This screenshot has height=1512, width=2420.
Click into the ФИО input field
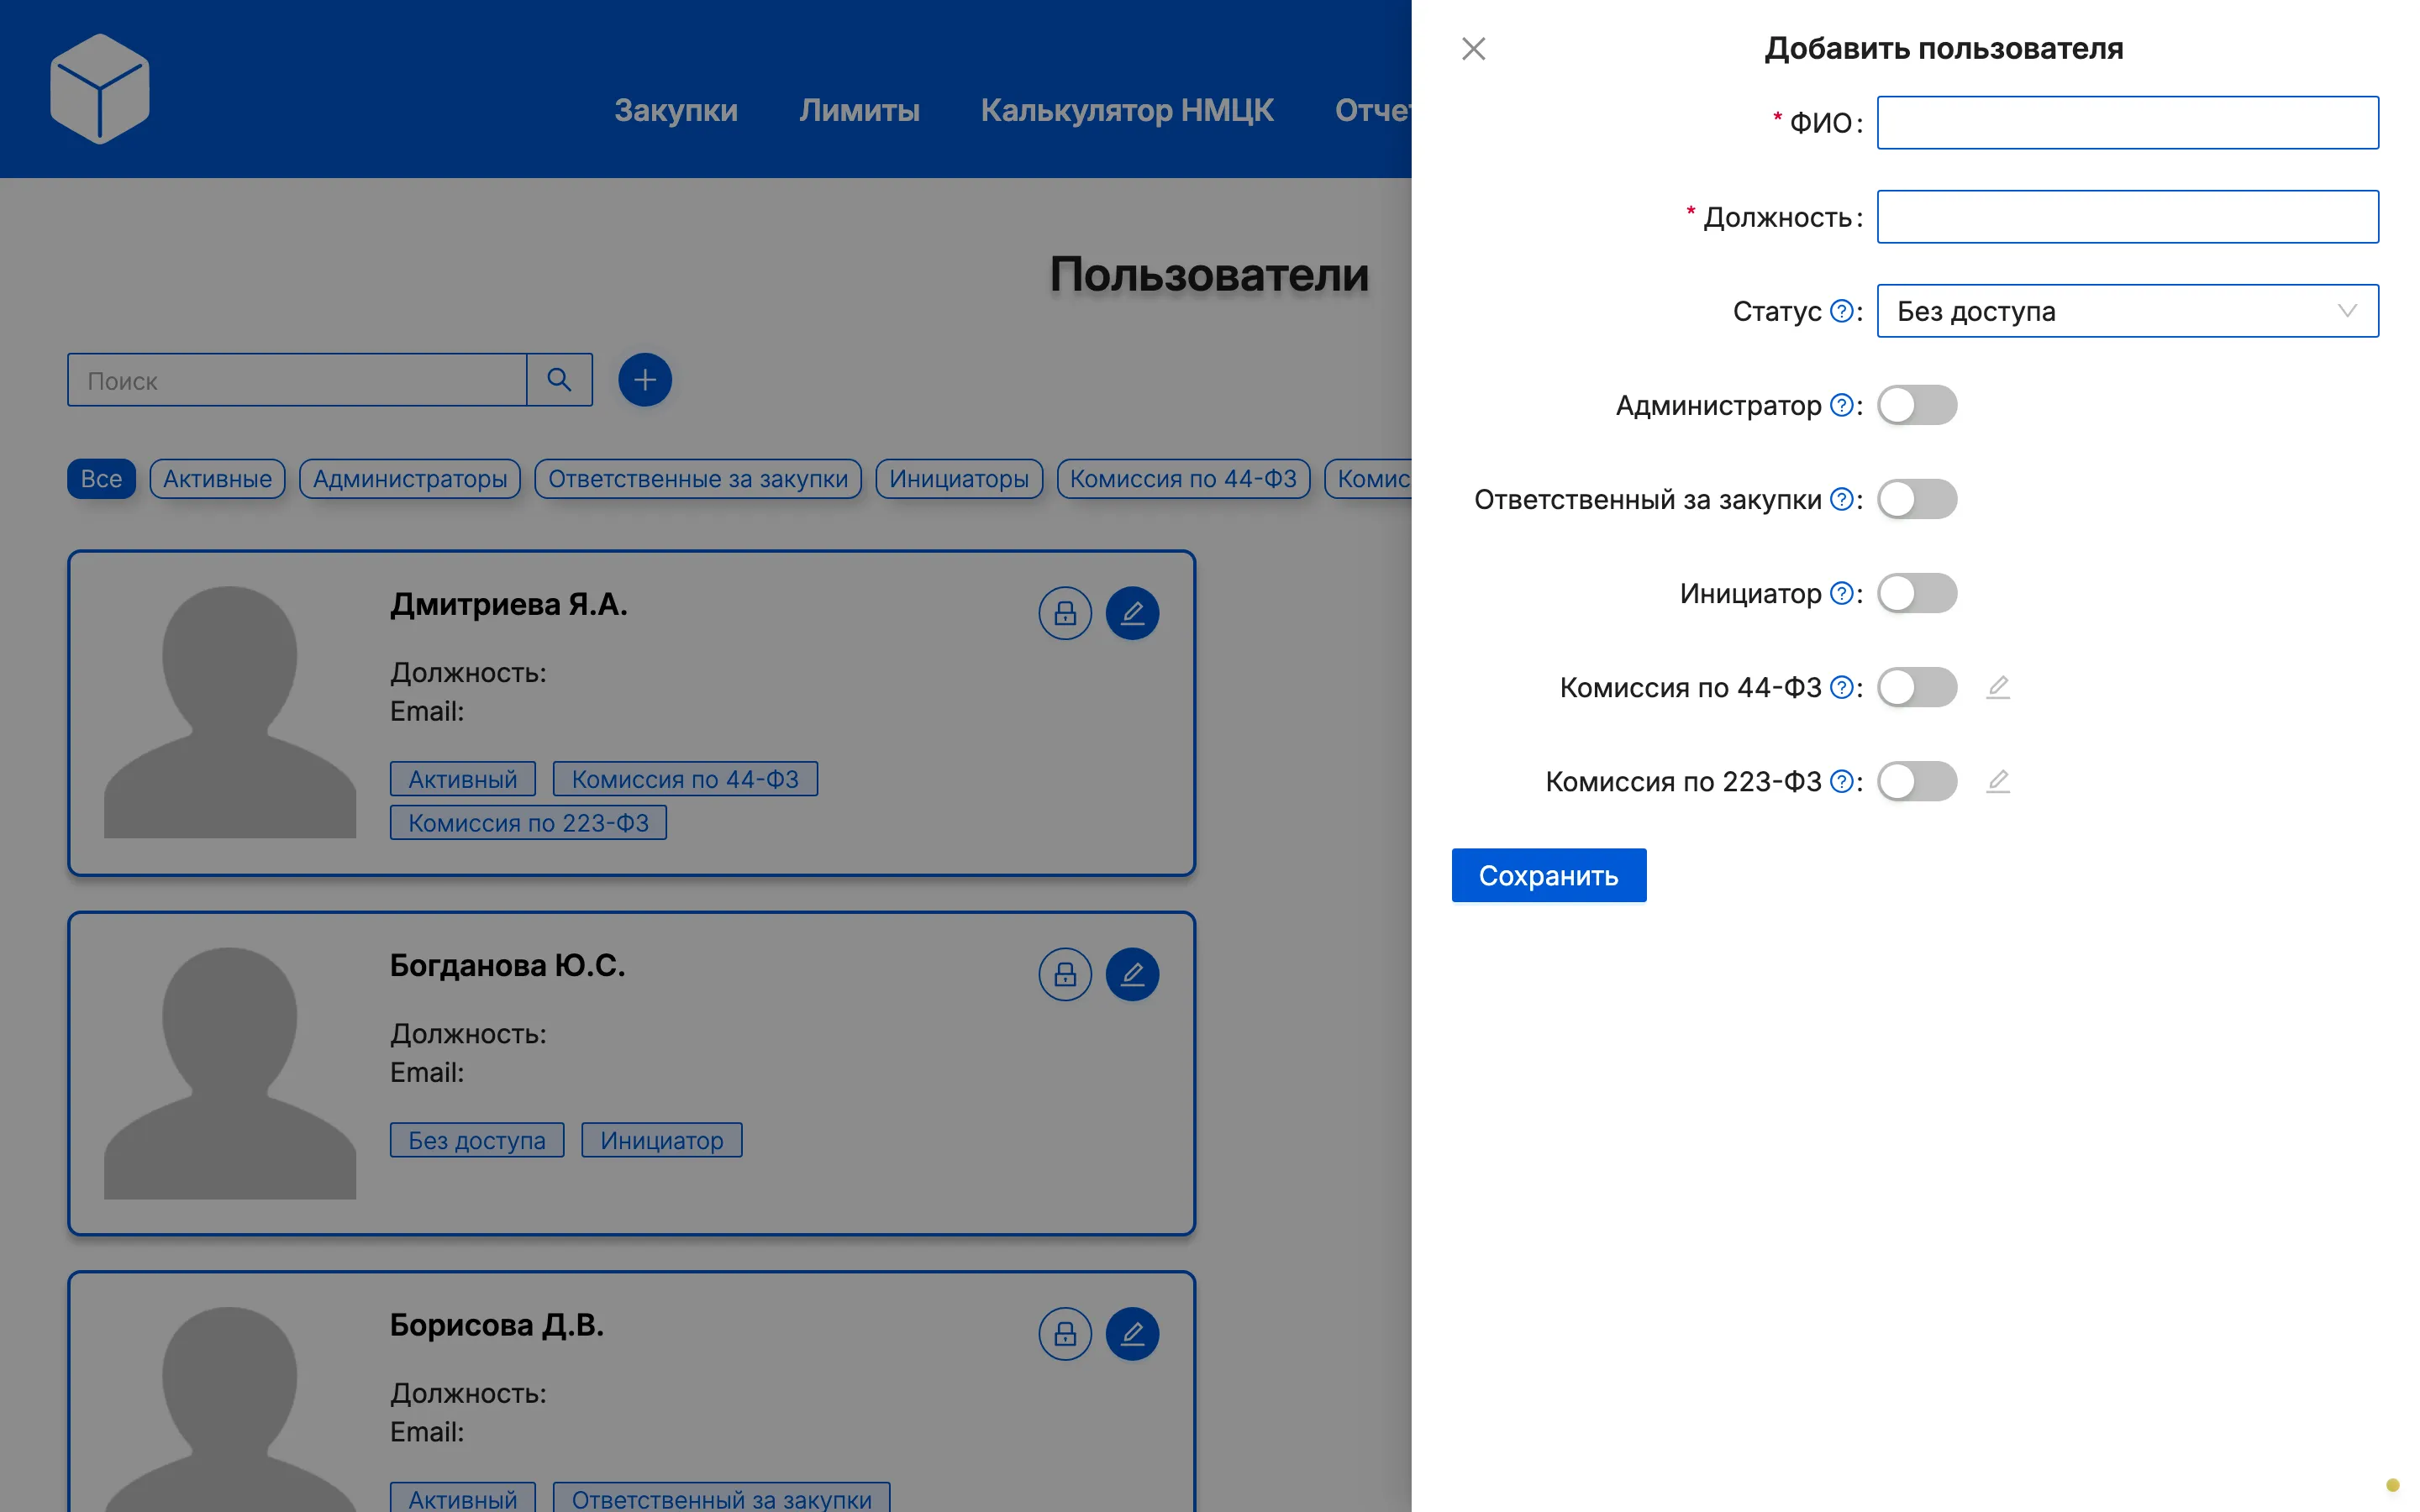pyautogui.click(x=2127, y=123)
